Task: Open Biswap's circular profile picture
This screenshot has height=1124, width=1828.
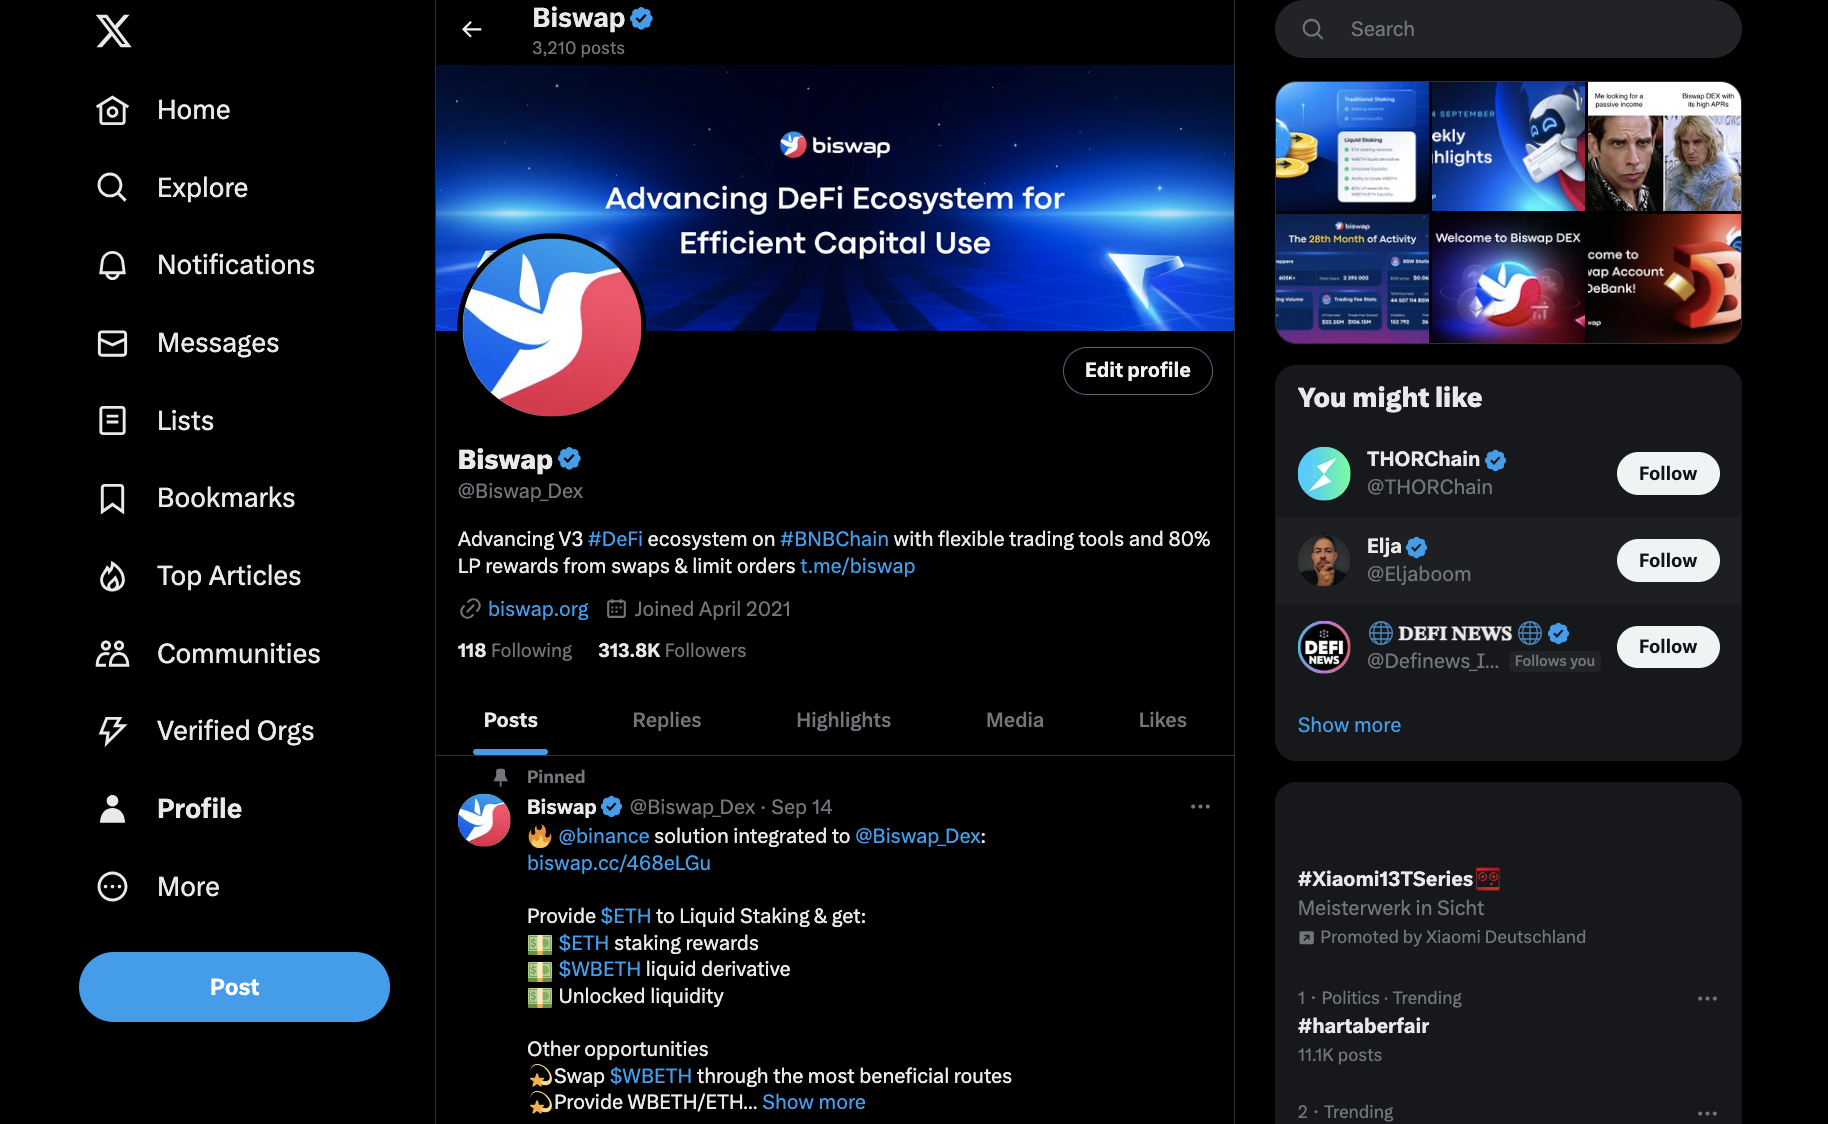Action: tap(552, 326)
